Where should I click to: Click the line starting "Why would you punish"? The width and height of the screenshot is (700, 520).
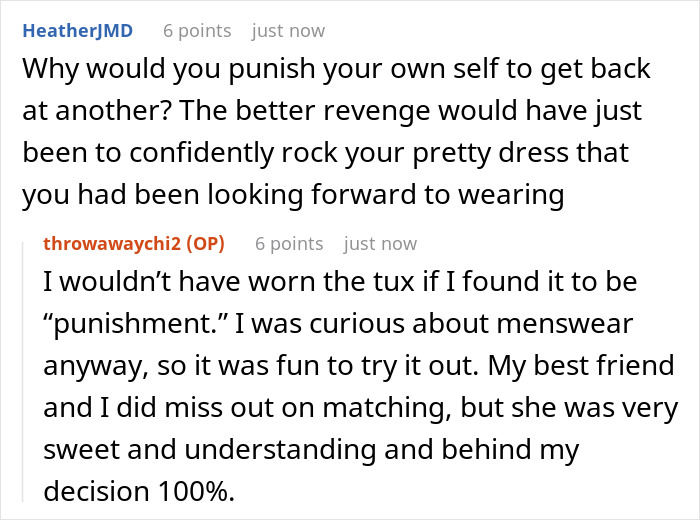(x=336, y=70)
